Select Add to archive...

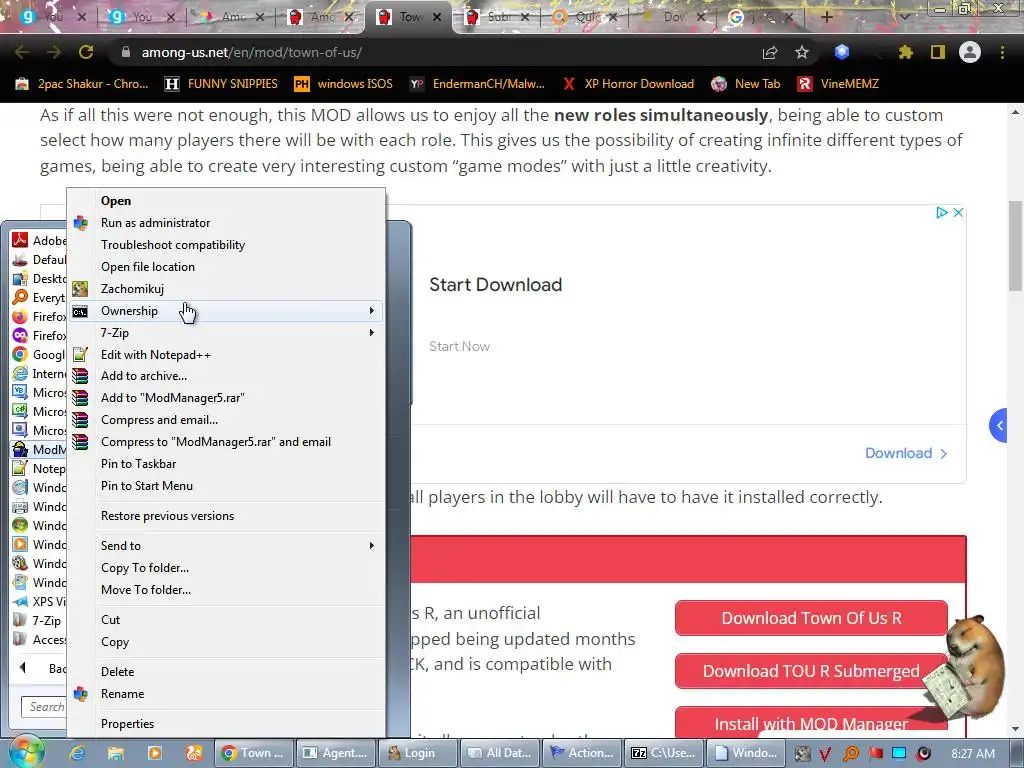pyautogui.click(x=226, y=376)
